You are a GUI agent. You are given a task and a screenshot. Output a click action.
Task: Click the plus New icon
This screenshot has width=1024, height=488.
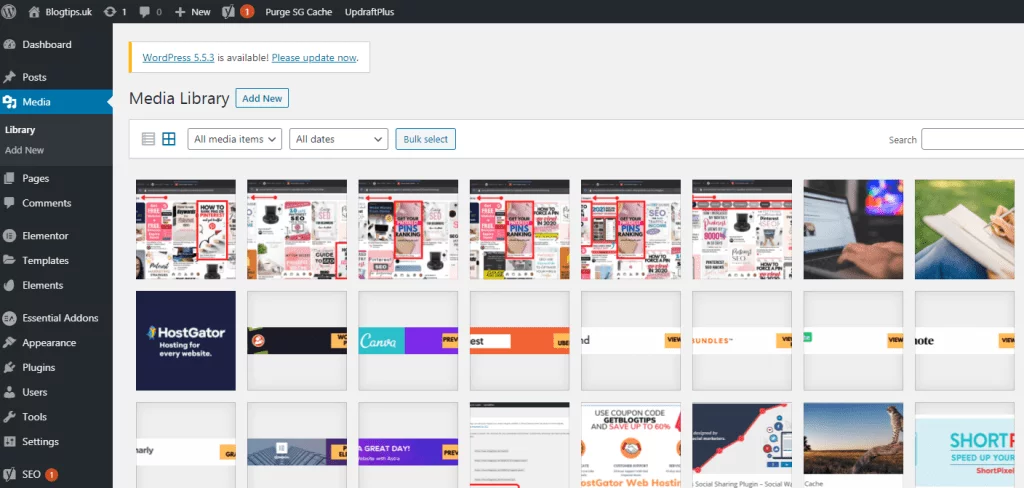(180, 12)
